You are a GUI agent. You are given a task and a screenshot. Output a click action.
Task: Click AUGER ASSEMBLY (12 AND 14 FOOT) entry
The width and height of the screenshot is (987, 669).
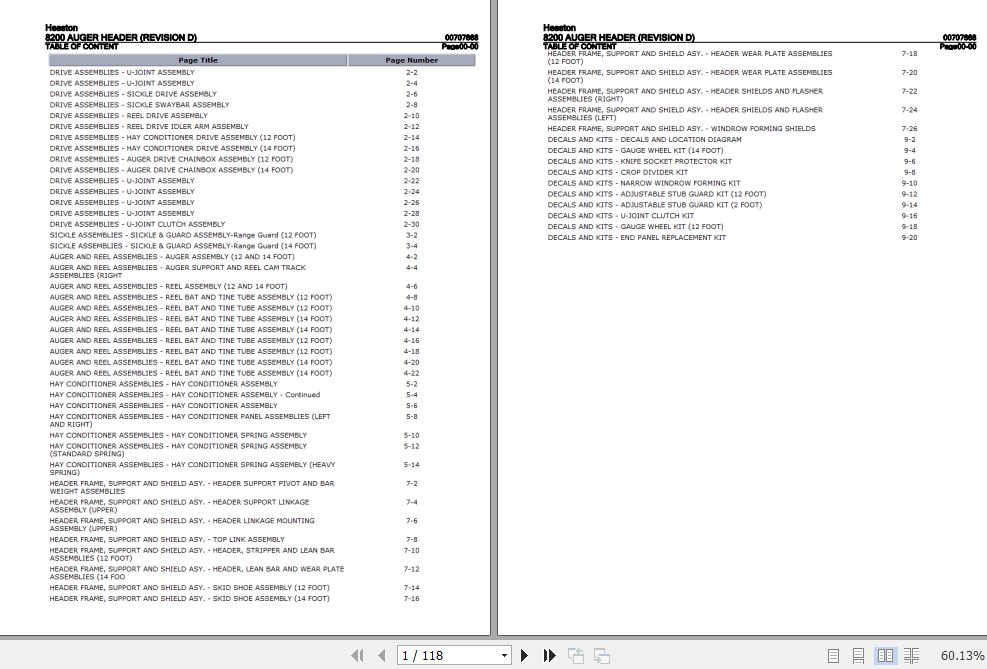(172, 256)
